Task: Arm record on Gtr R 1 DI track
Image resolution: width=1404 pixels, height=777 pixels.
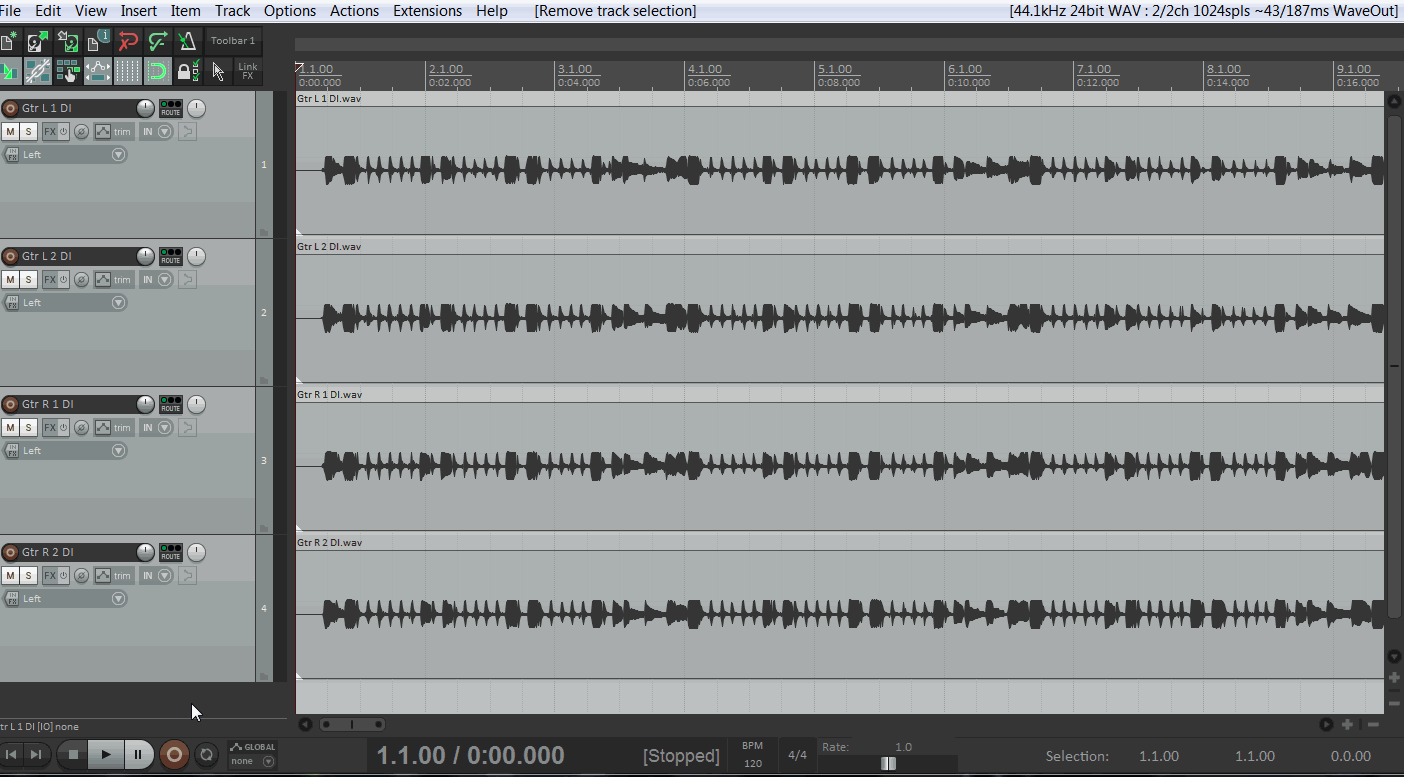Action: point(11,404)
